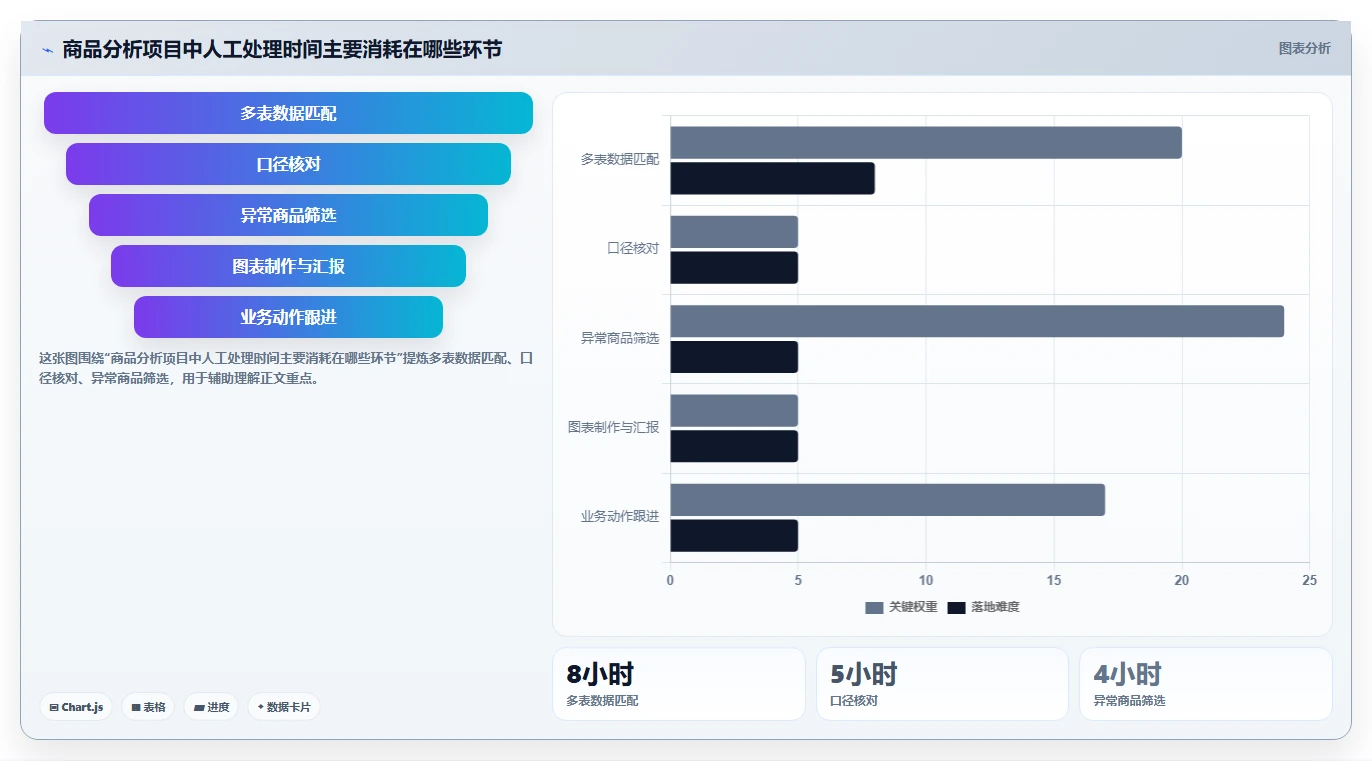This screenshot has height=761, width=1372.
Task: Select the 多表数据匹配 funnel stage
Action: click(x=288, y=113)
